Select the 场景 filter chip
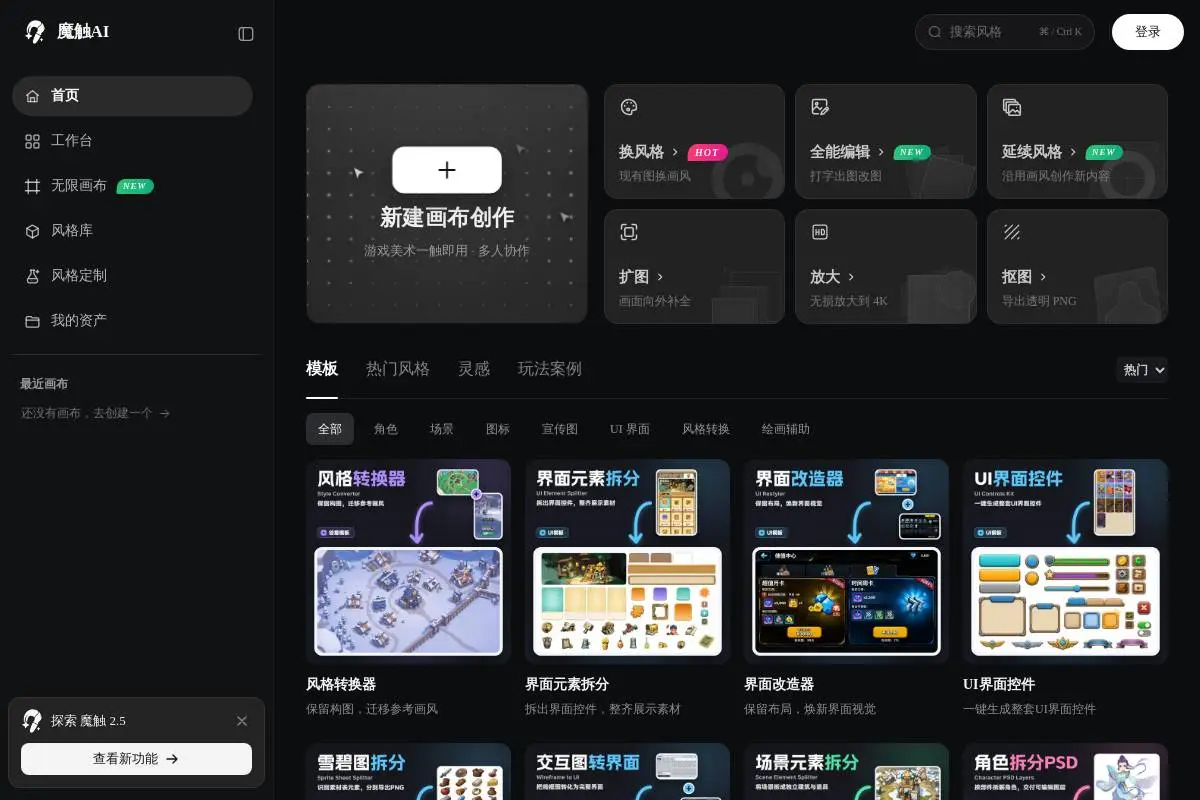The width and height of the screenshot is (1200, 800). 442,429
